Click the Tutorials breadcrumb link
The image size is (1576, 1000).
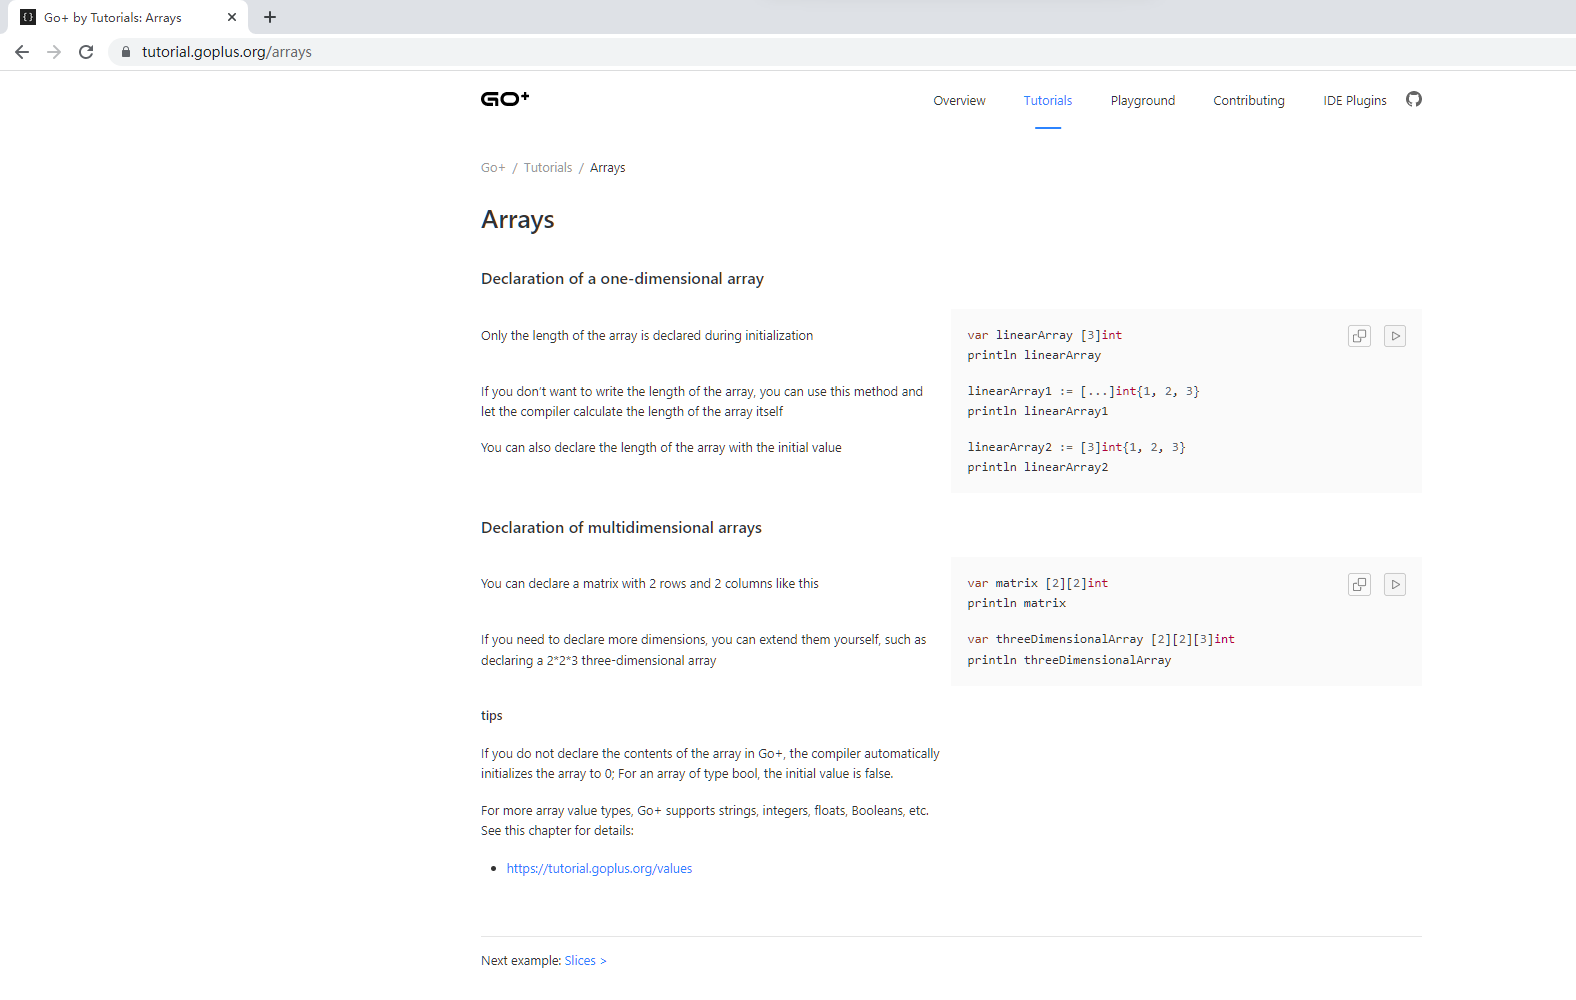click(x=548, y=168)
